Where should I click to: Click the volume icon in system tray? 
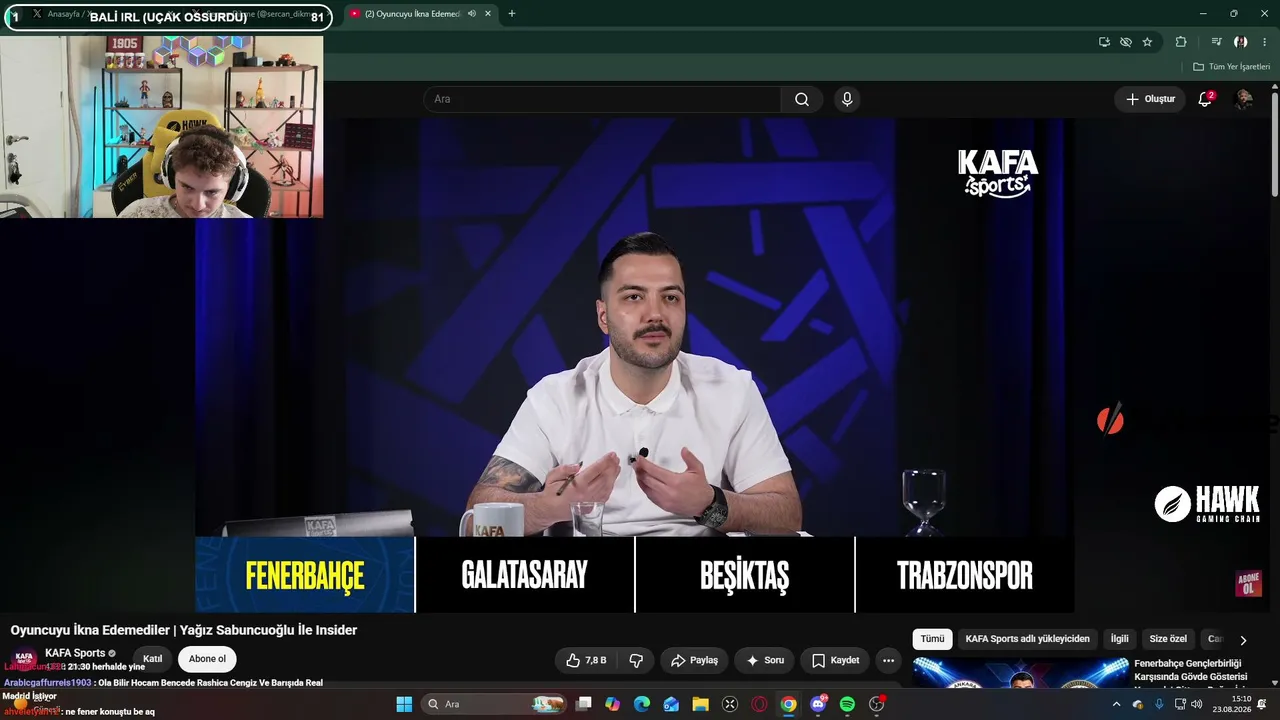tap(1197, 704)
